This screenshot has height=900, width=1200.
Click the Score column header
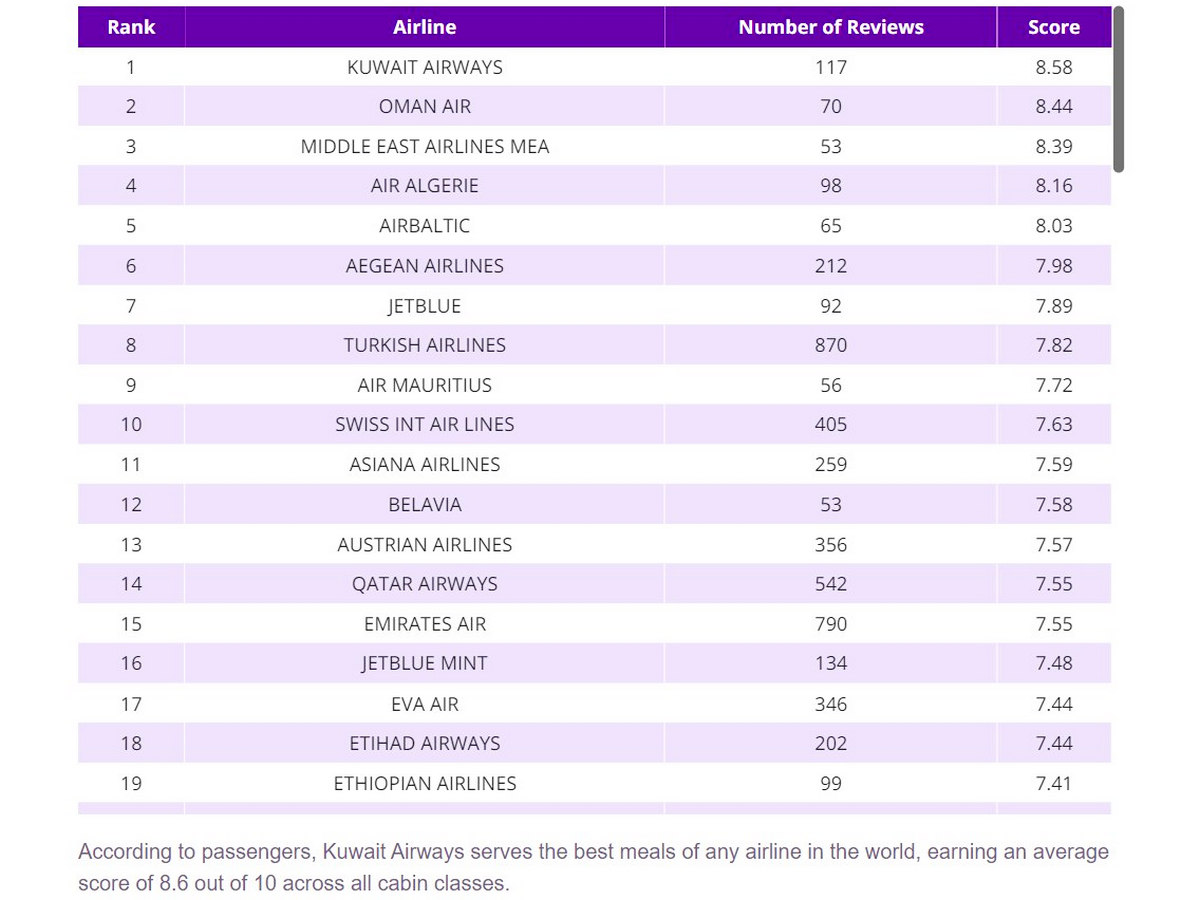(x=1054, y=27)
